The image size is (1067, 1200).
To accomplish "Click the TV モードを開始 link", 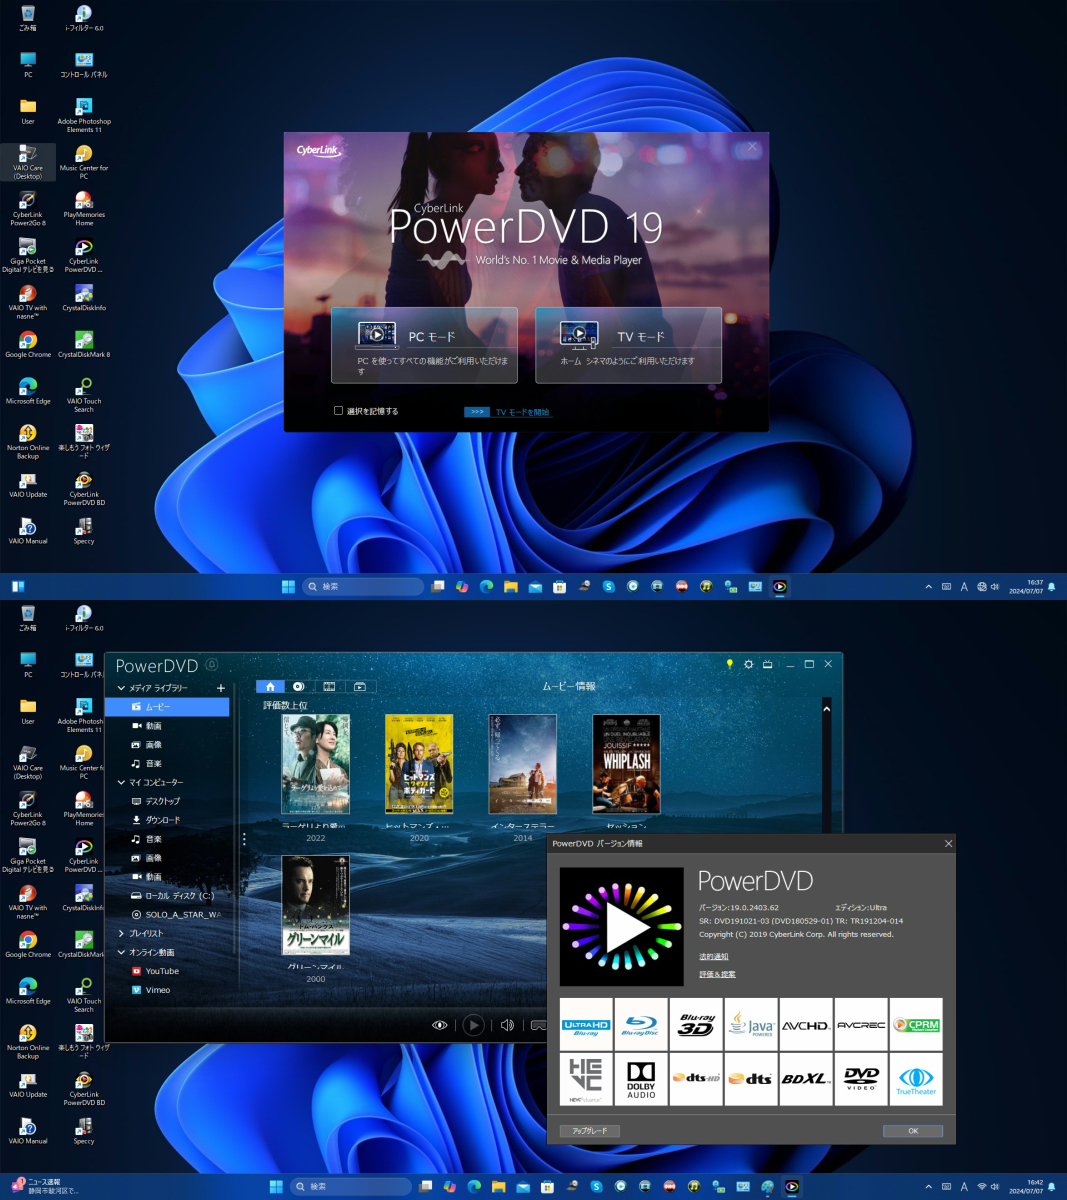I will (522, 412).
